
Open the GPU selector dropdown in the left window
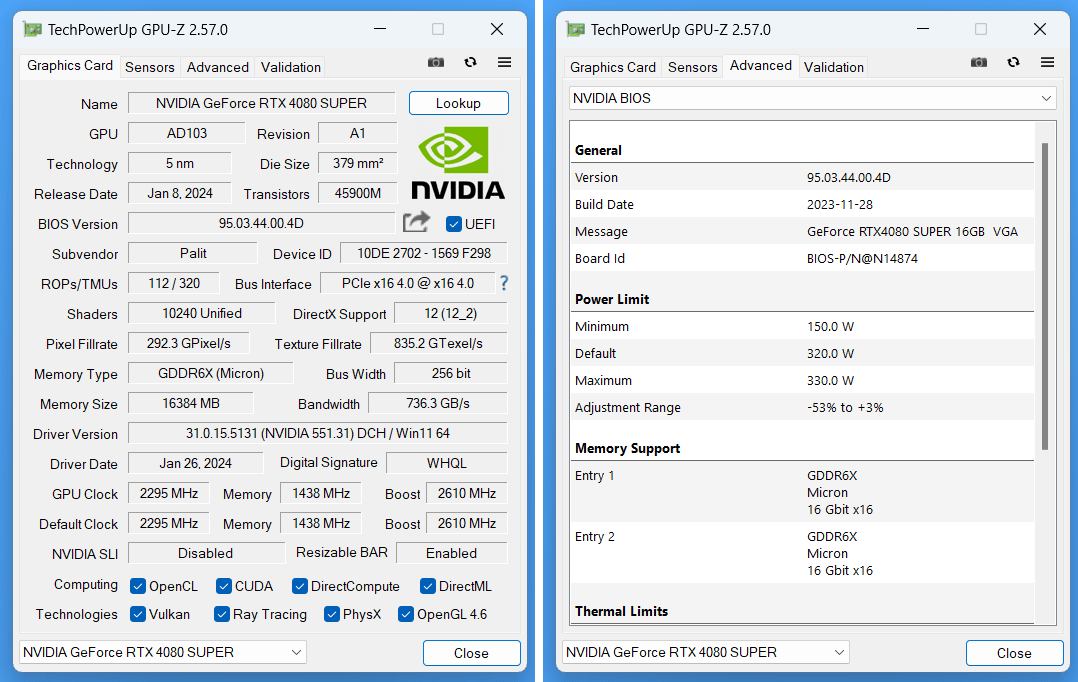(163, 652)
